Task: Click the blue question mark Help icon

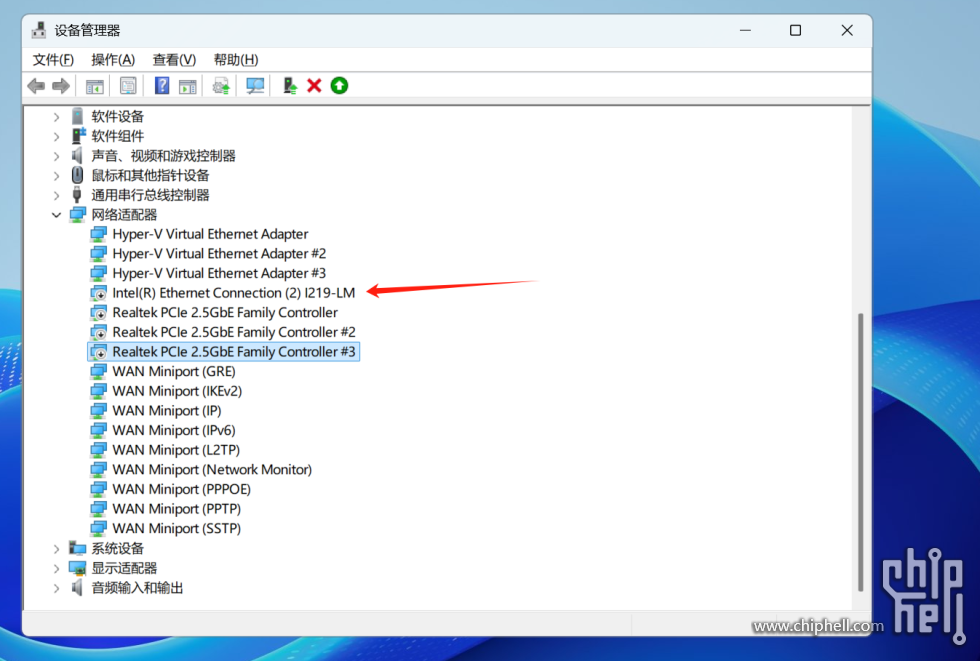Action: coord(162,86)
